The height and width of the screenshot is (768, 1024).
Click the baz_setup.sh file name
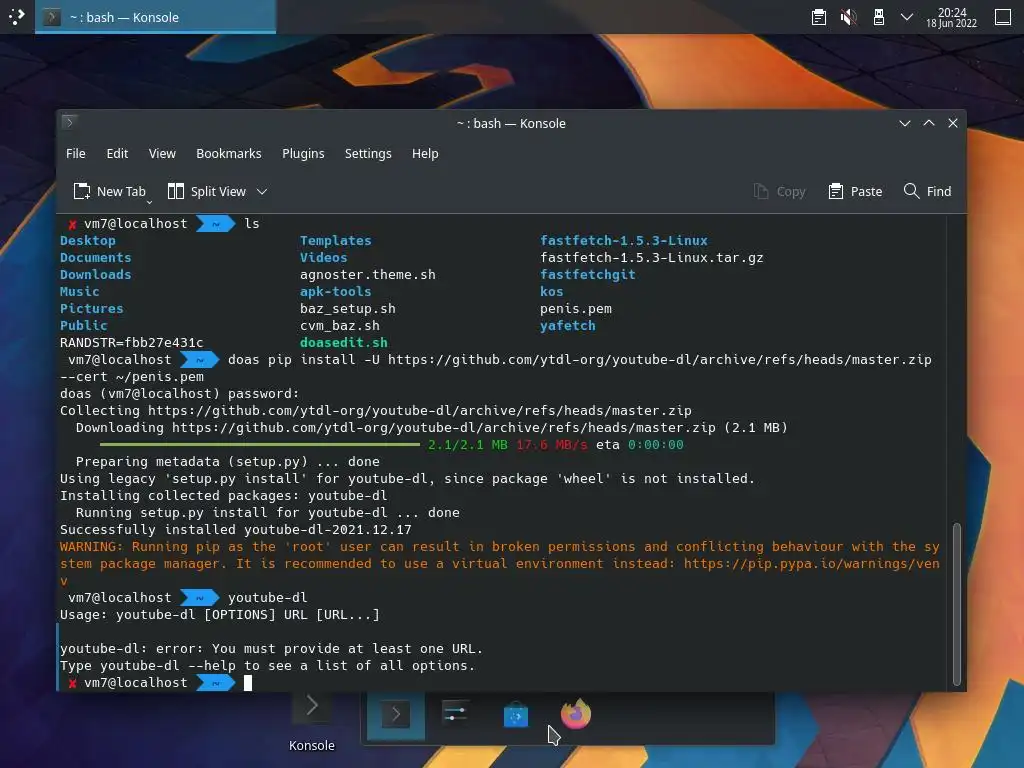coord(347,308)
